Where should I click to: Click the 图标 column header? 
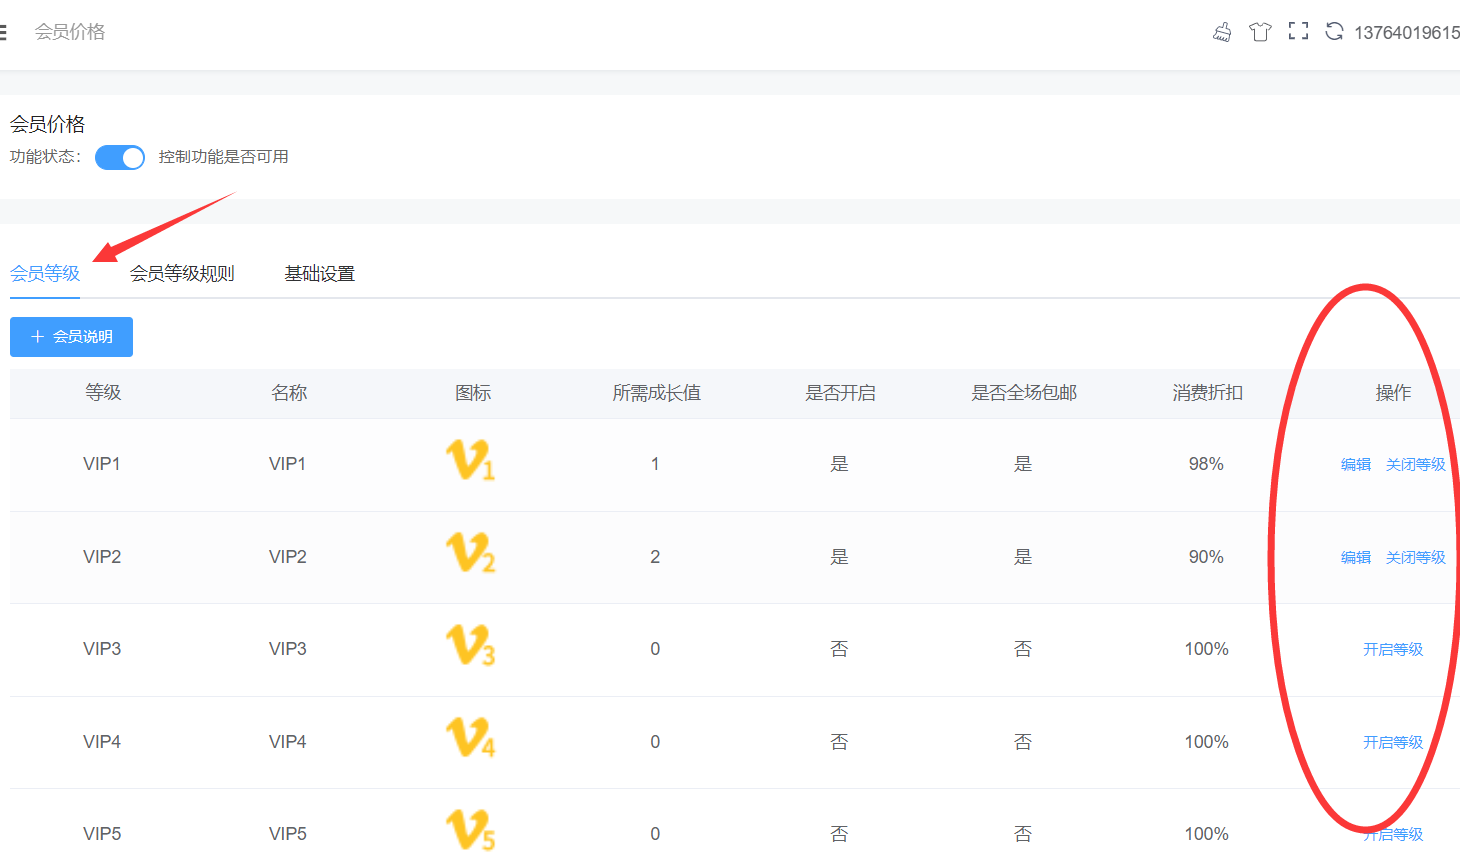(x=473, y=393)
